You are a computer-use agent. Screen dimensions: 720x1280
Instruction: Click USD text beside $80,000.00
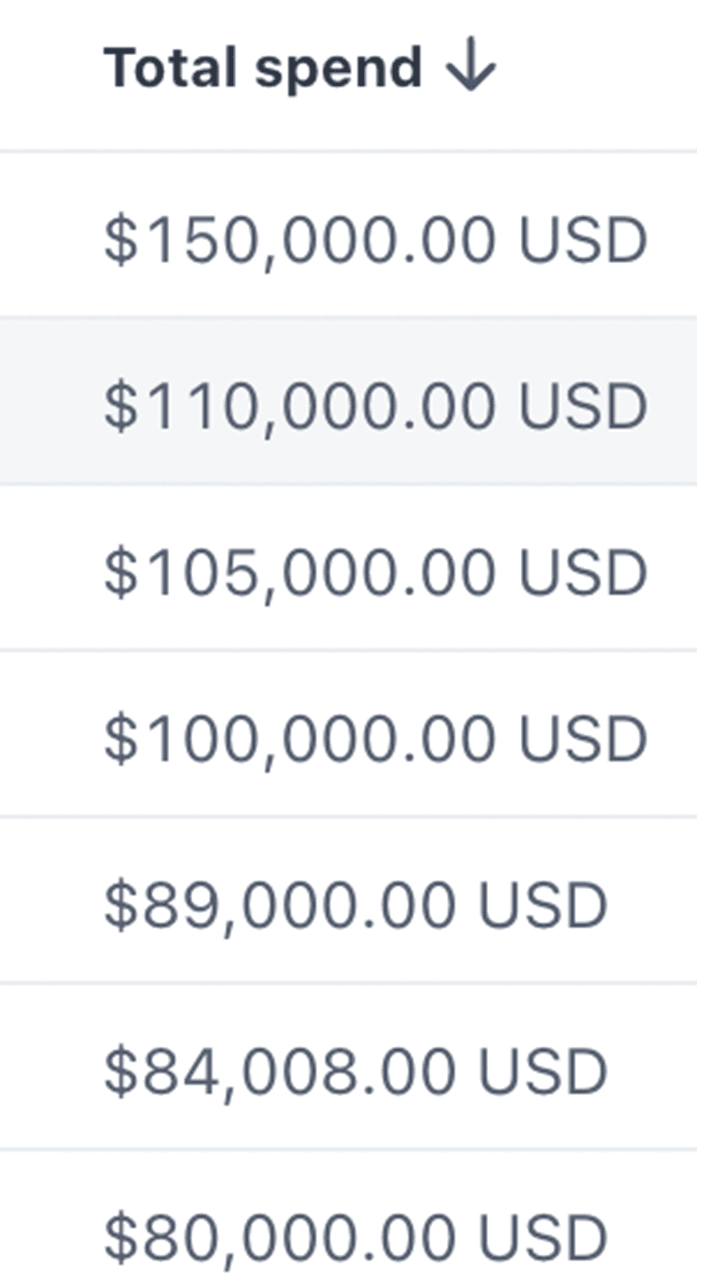click(x=542, y=1237)
